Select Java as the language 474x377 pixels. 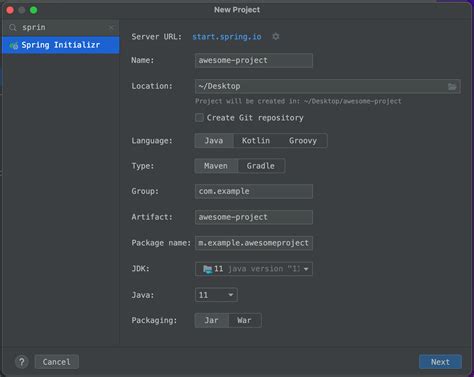(214, 141)
